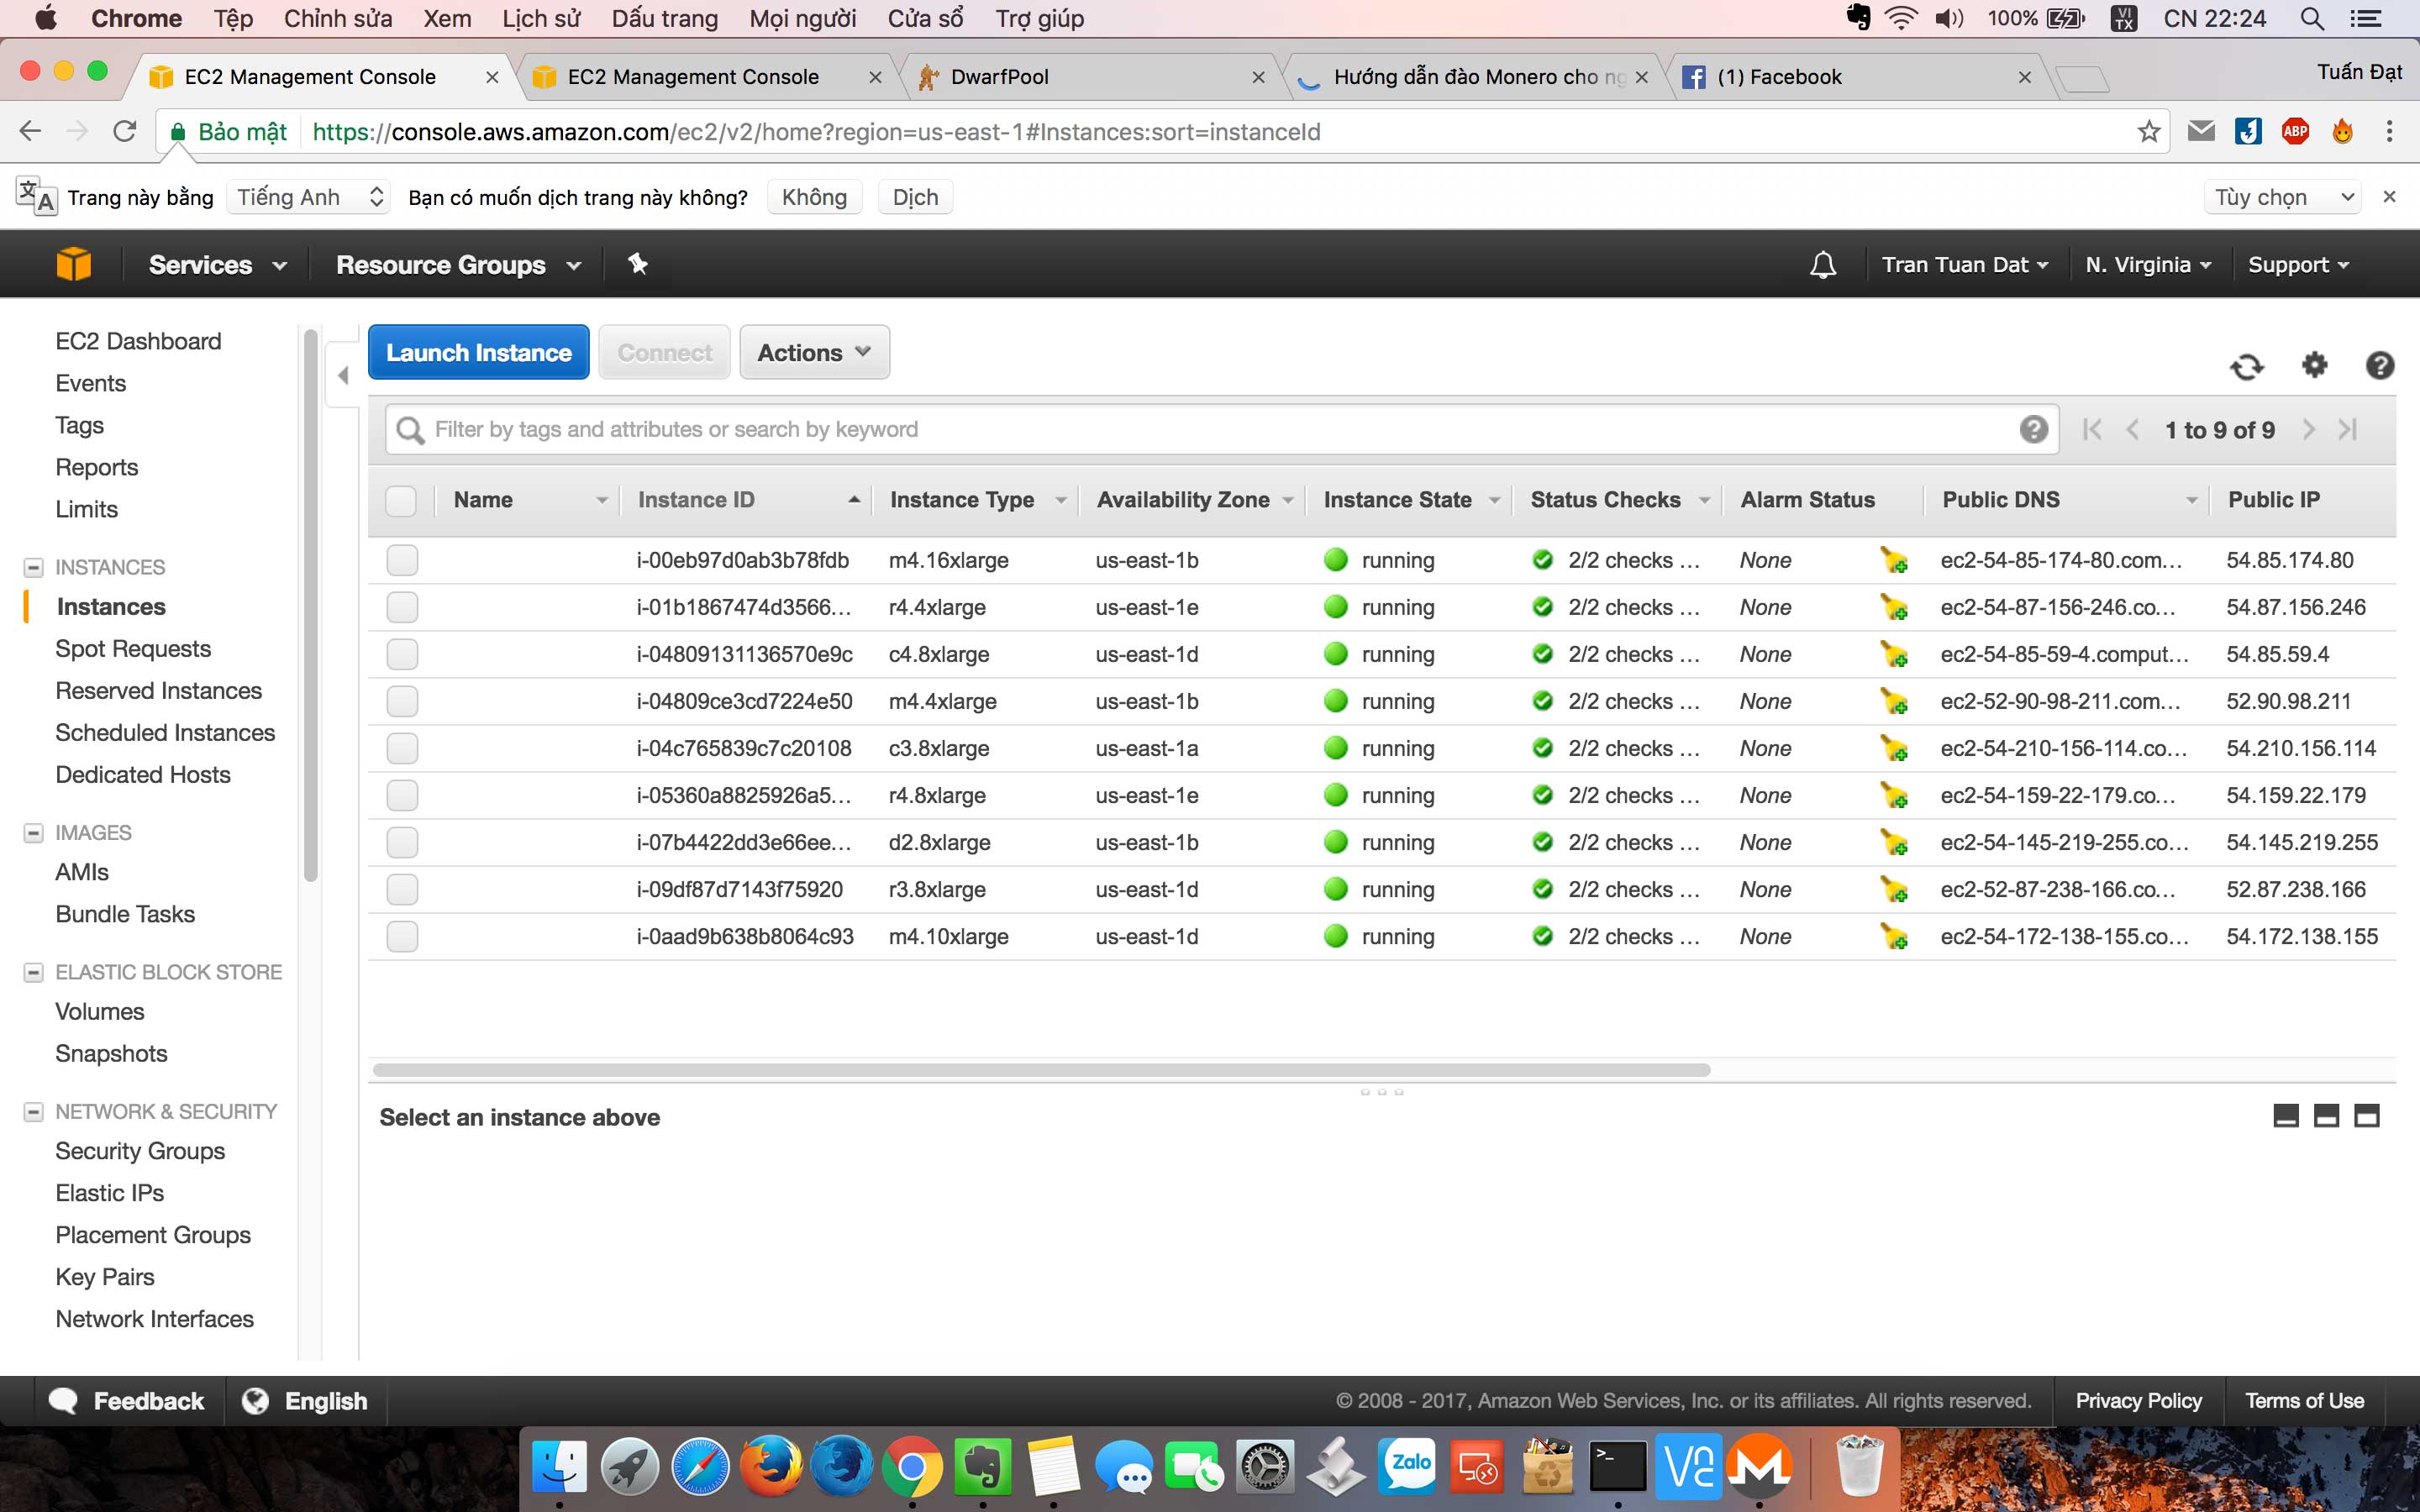Toggle the select-all header checkbox

pos(401,500)
